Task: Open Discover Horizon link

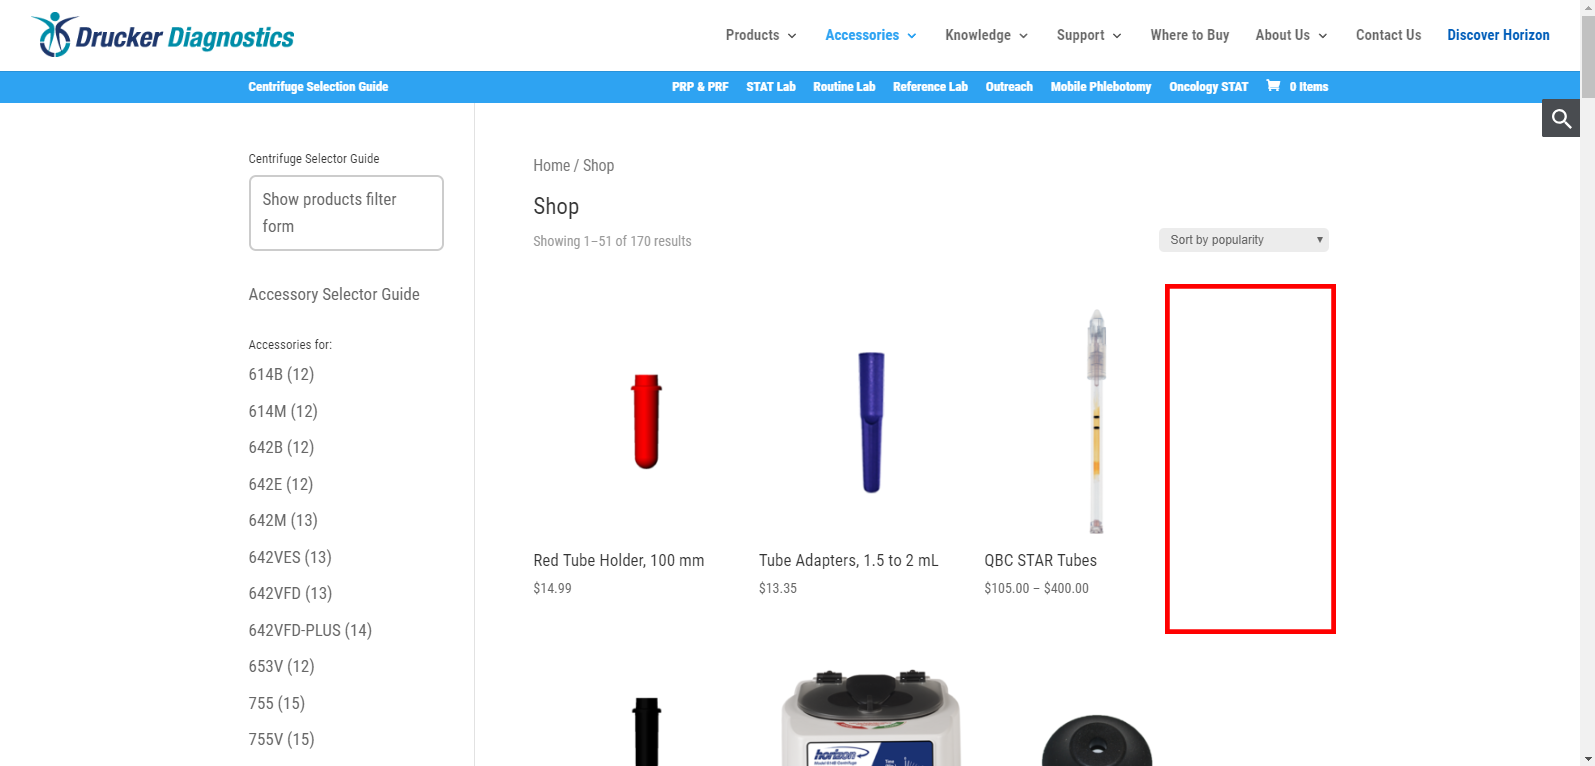Action: 1498,35
